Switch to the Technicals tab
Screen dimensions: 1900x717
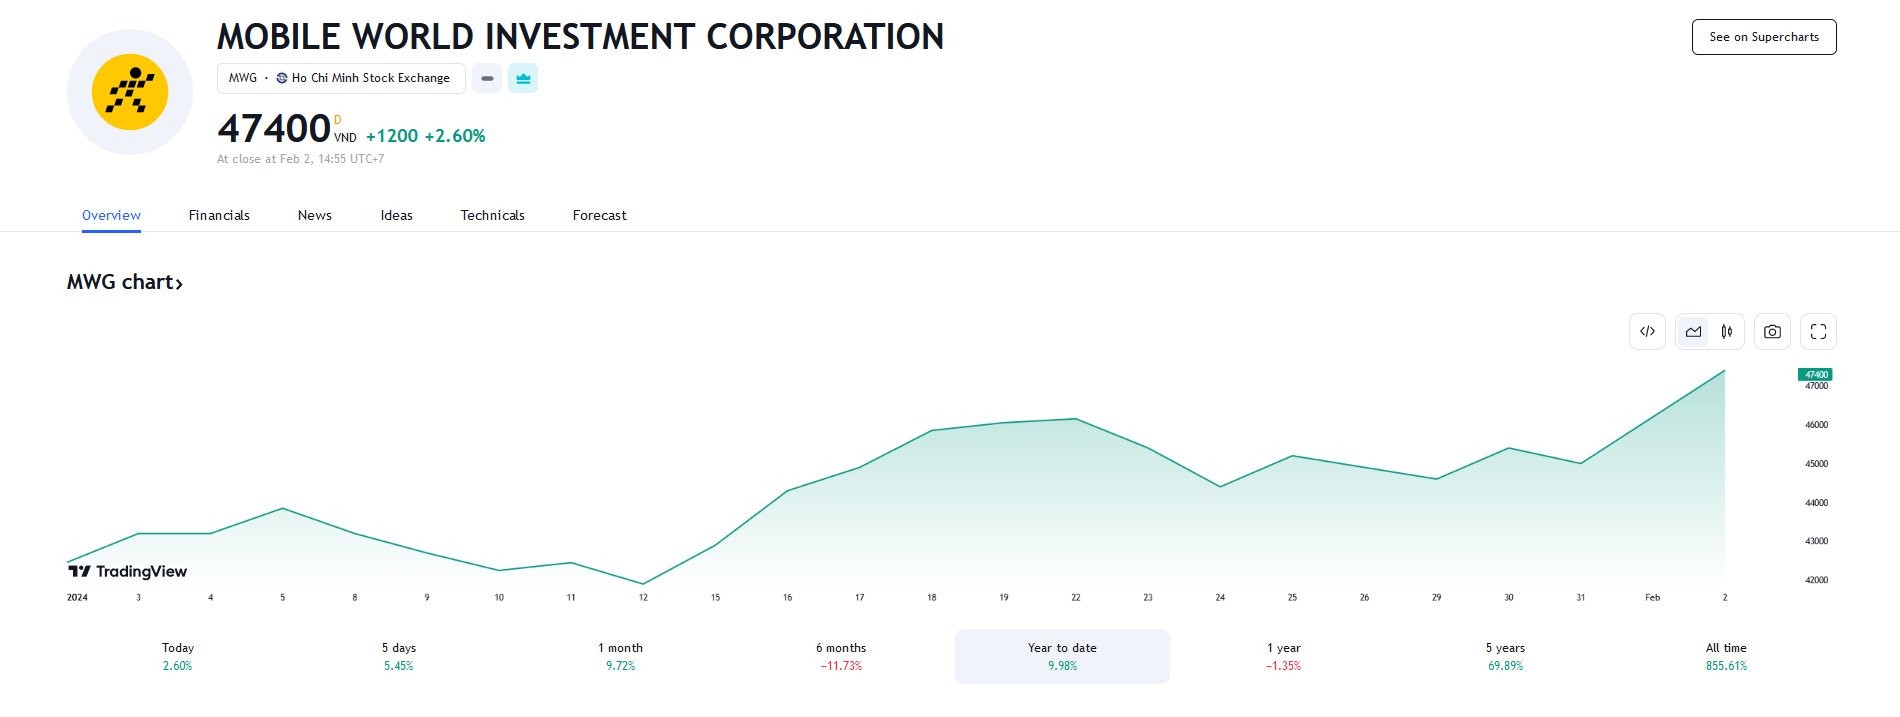click(492, 215)
